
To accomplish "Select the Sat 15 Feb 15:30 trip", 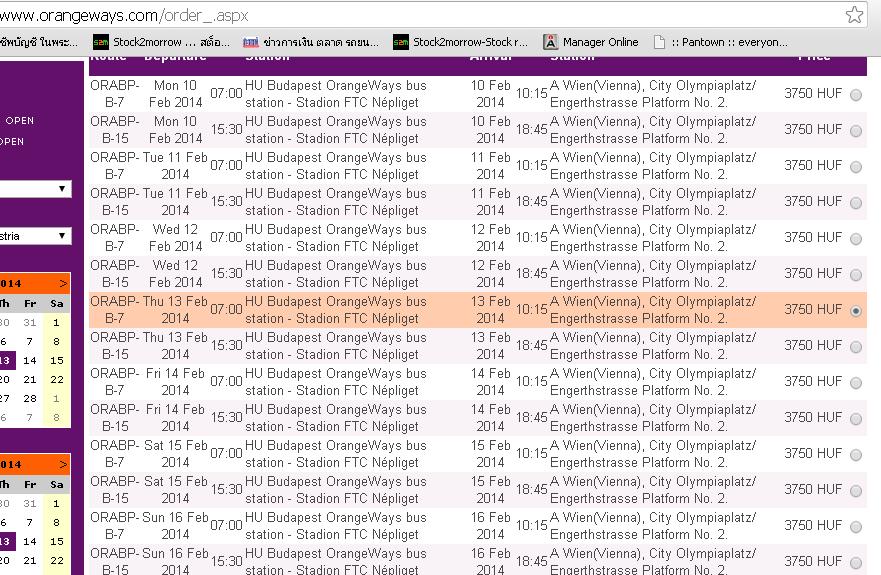I will [856, 491].
